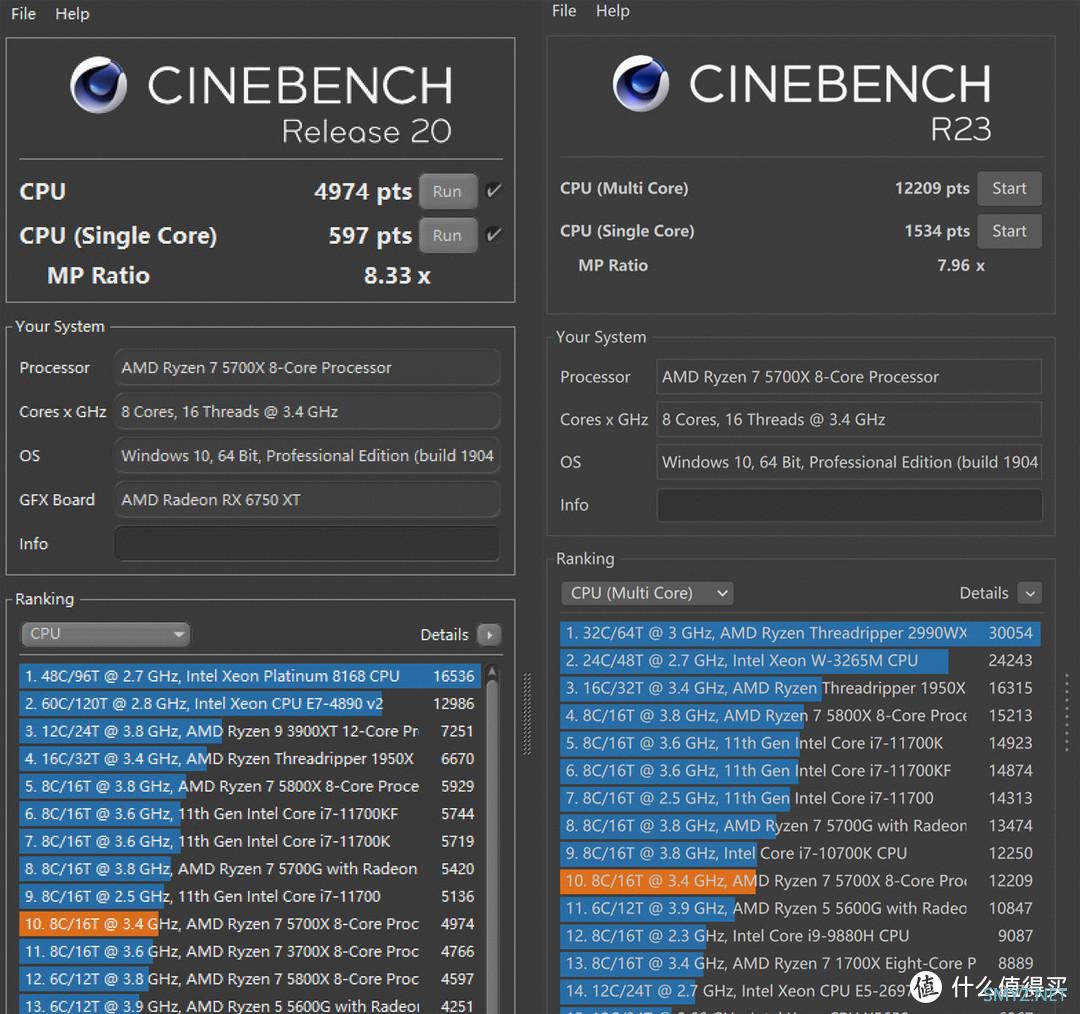Click the 597 pts single core score in R20

click(x=370, y=236)
